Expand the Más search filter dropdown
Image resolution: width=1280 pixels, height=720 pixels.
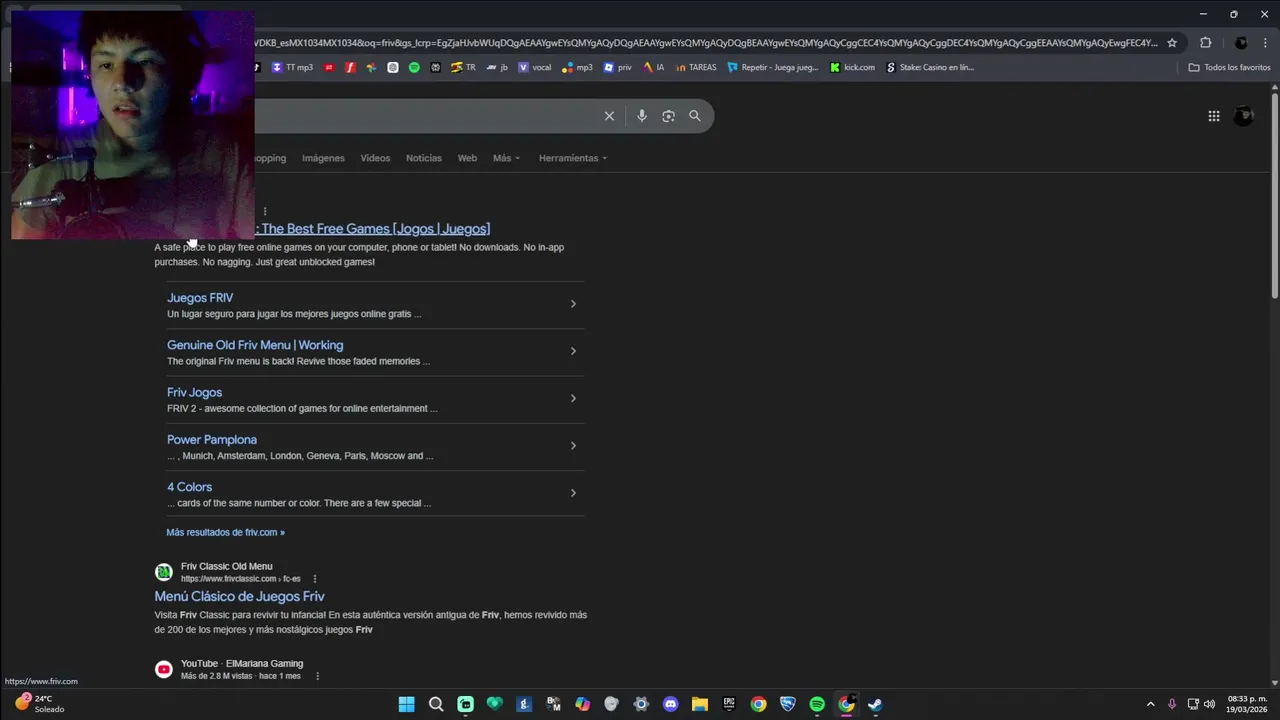pyautogui.click(x=506, y=158)
